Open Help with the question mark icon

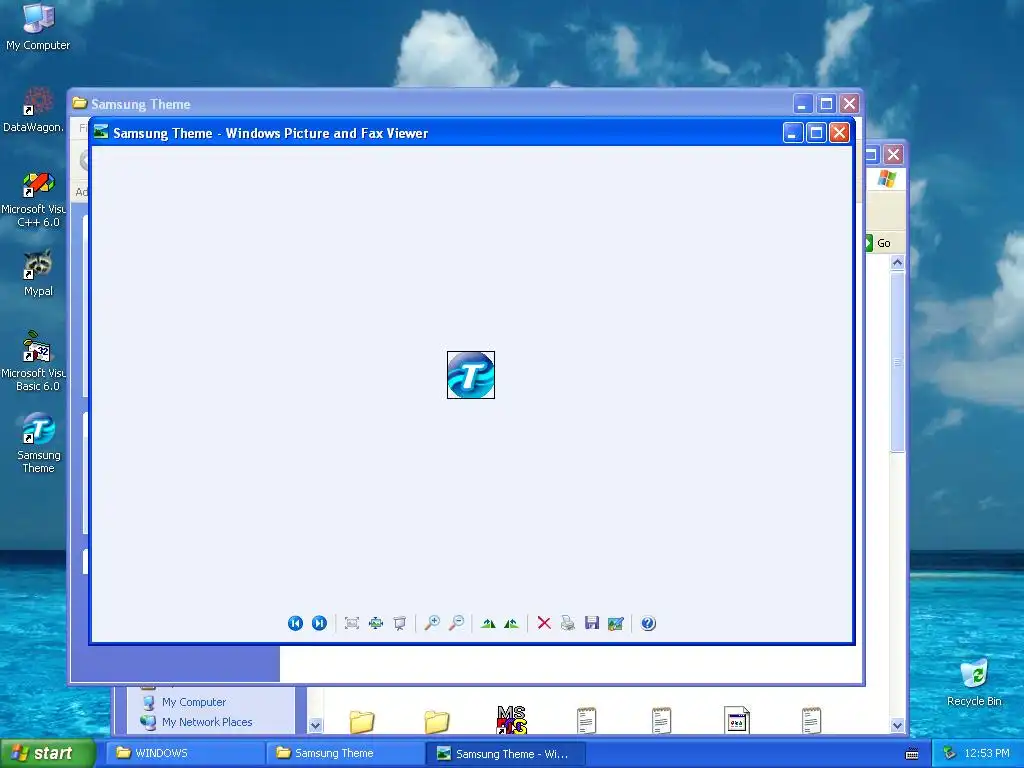point(648,623)
